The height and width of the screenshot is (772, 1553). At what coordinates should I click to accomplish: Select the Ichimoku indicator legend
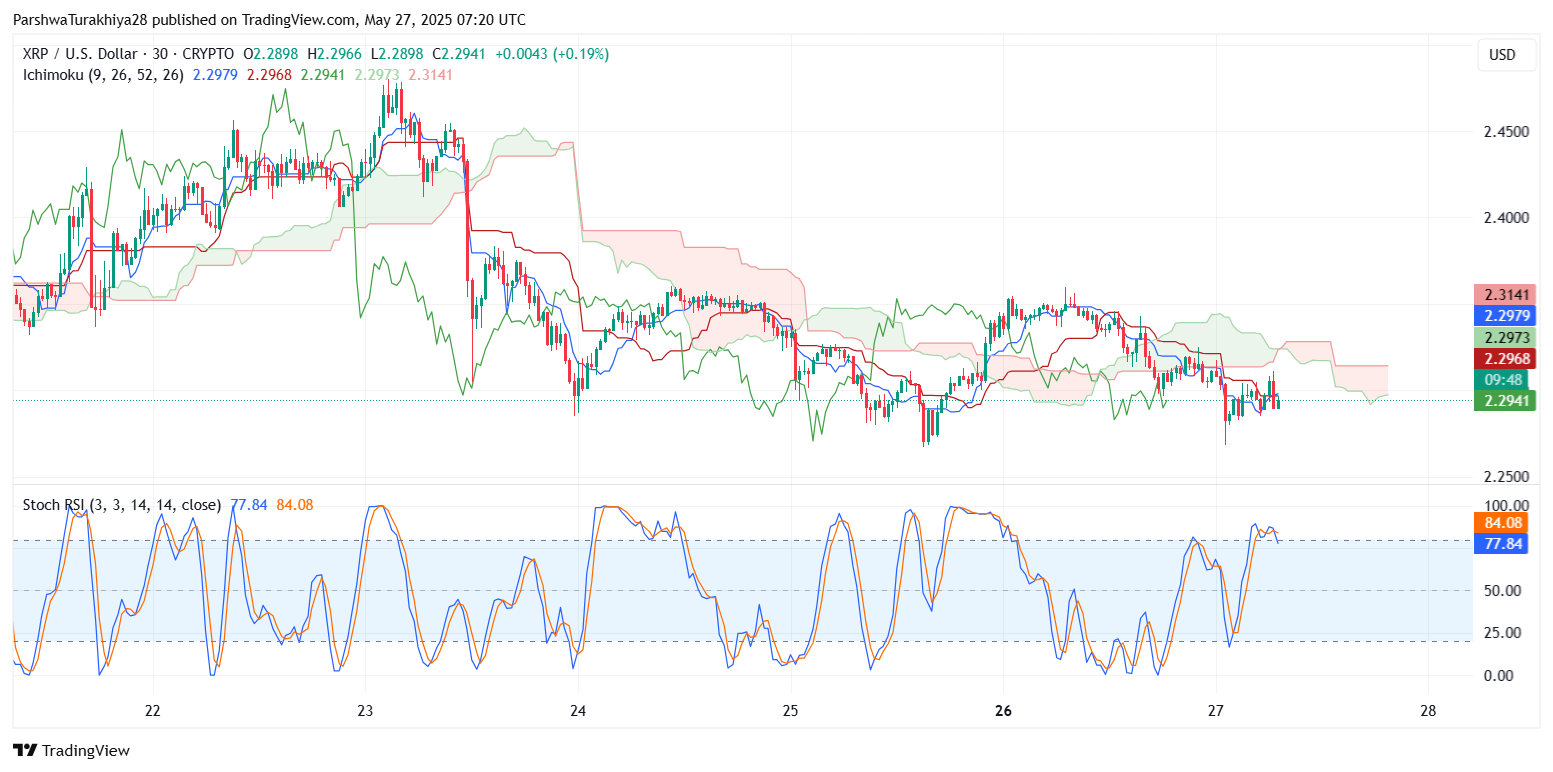98,74
